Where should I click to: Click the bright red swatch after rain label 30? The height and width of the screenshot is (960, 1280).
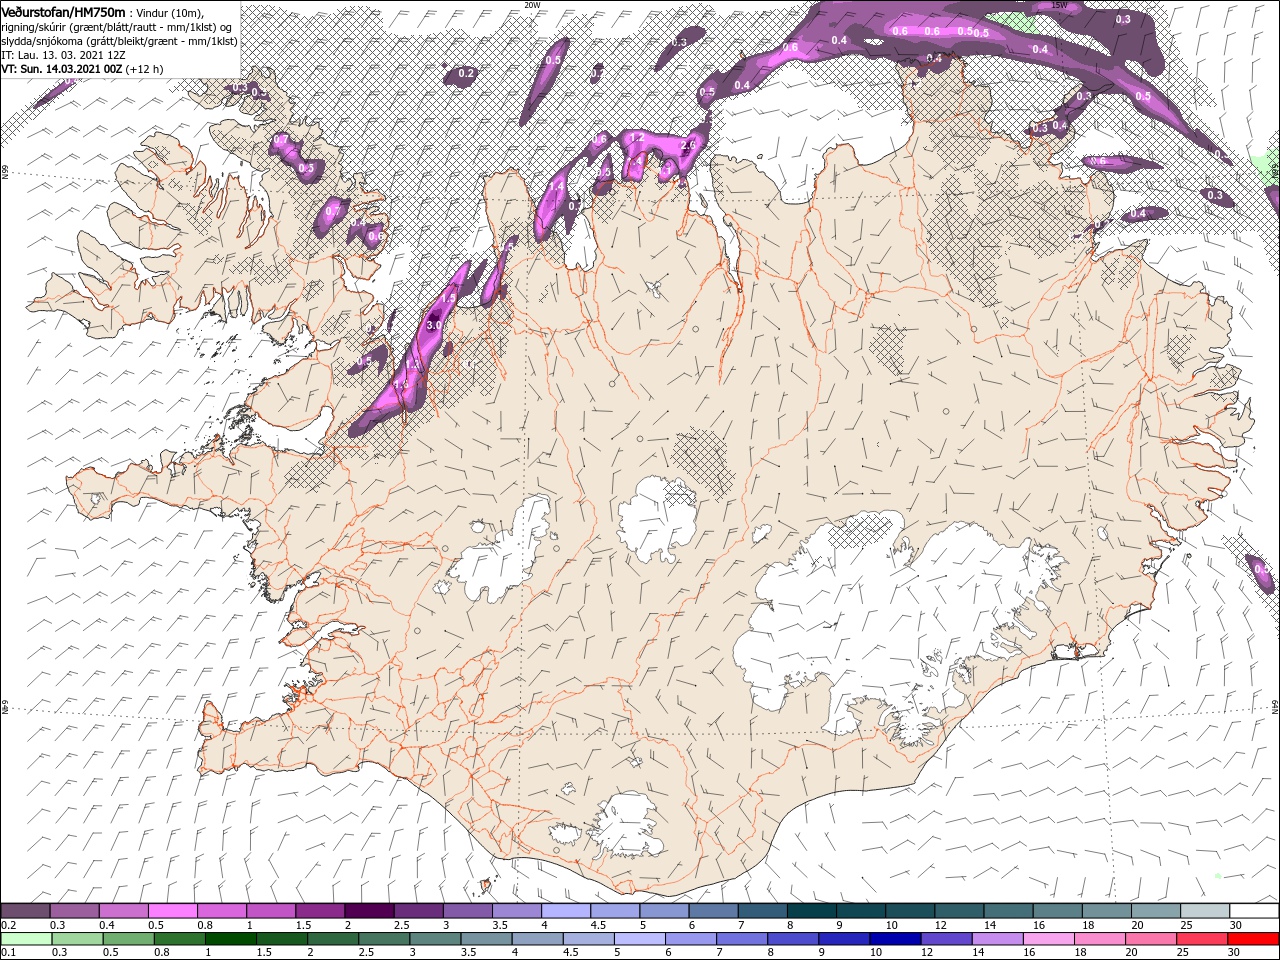[x=1253, y=939]
